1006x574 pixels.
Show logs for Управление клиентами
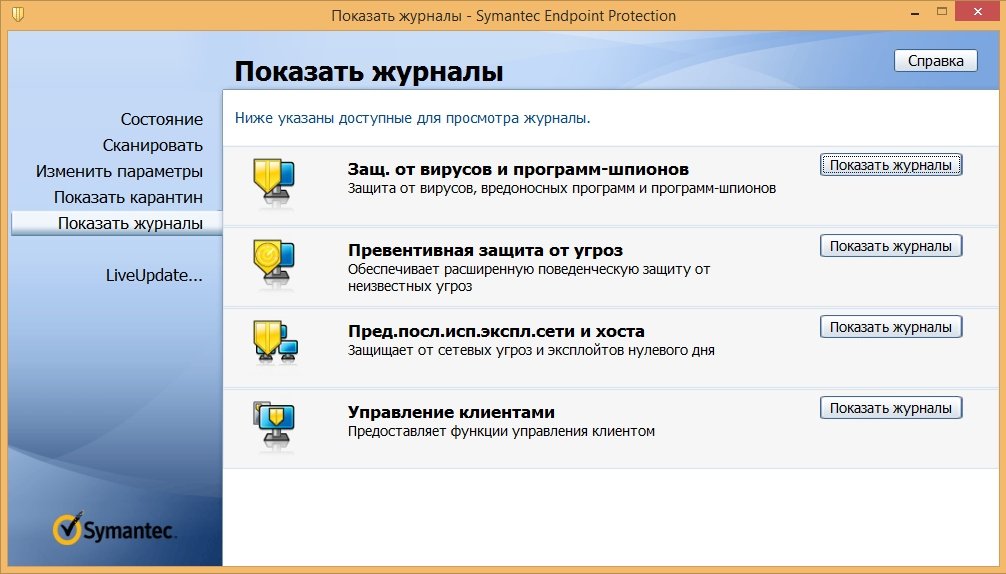(x=891, y=408)
